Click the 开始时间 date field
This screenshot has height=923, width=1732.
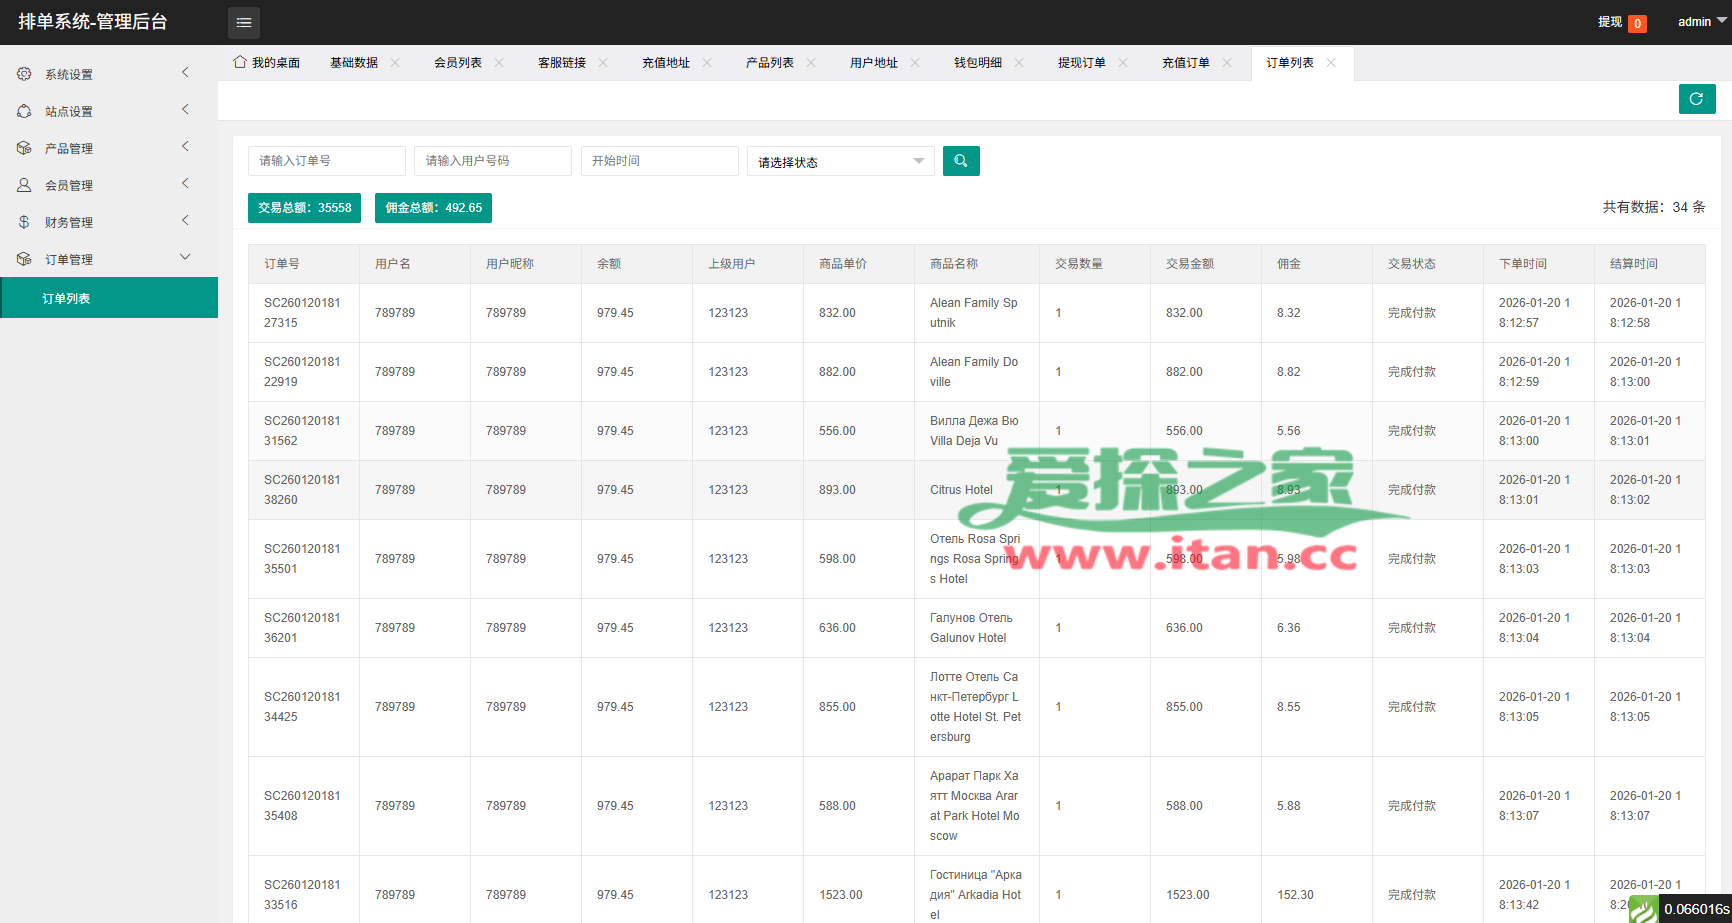pos(659,161)
